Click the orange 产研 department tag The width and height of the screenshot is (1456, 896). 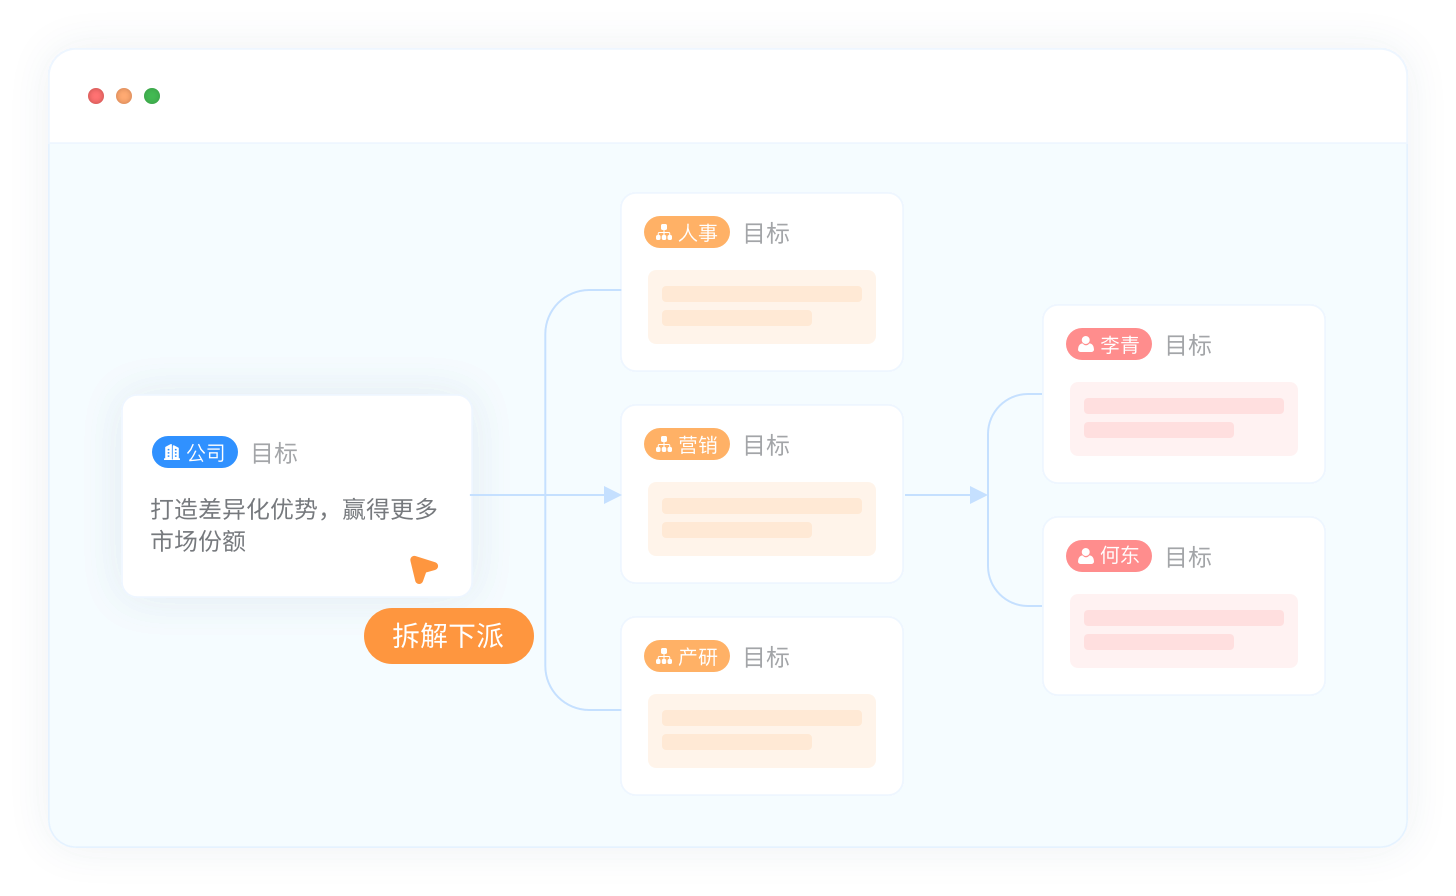687,657
